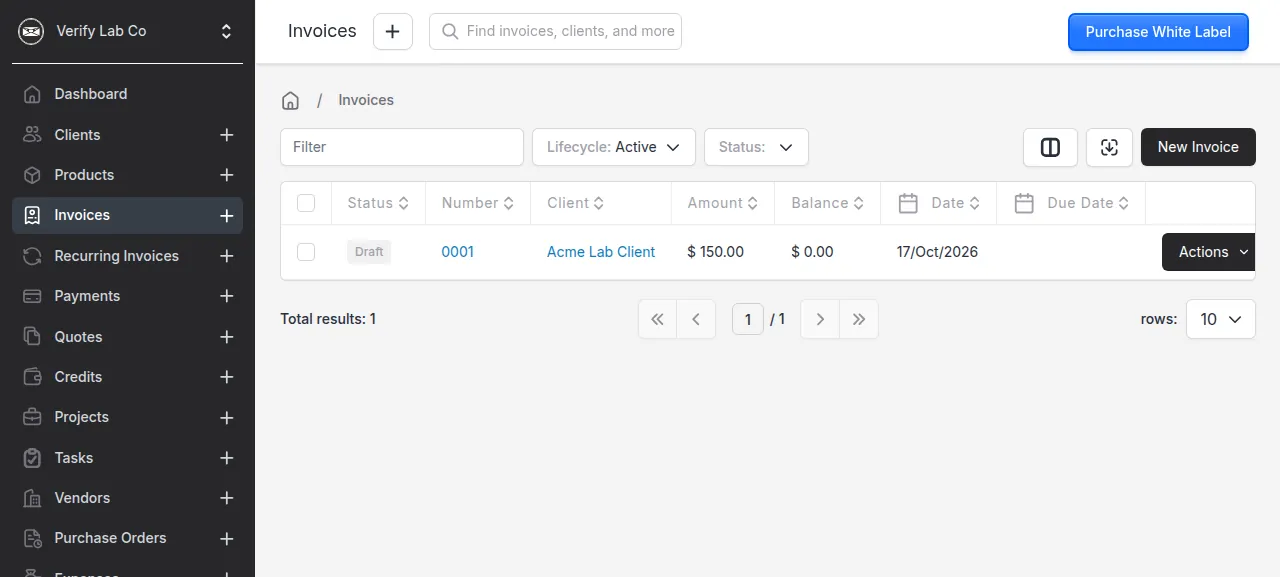Image resolution: width=1280 pixels, height=577 pixels.
Task: Change the rows per page dropdown
Action: 1220,319
